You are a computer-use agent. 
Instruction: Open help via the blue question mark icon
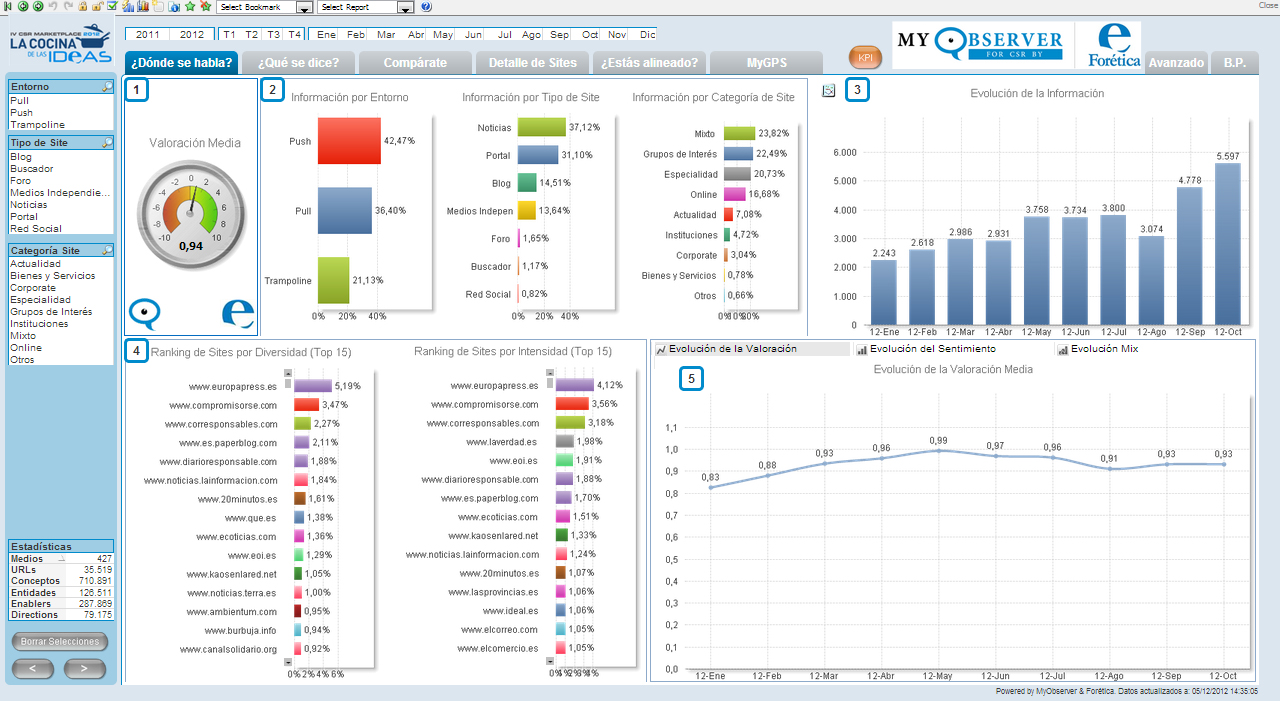[x=426, y=6]
